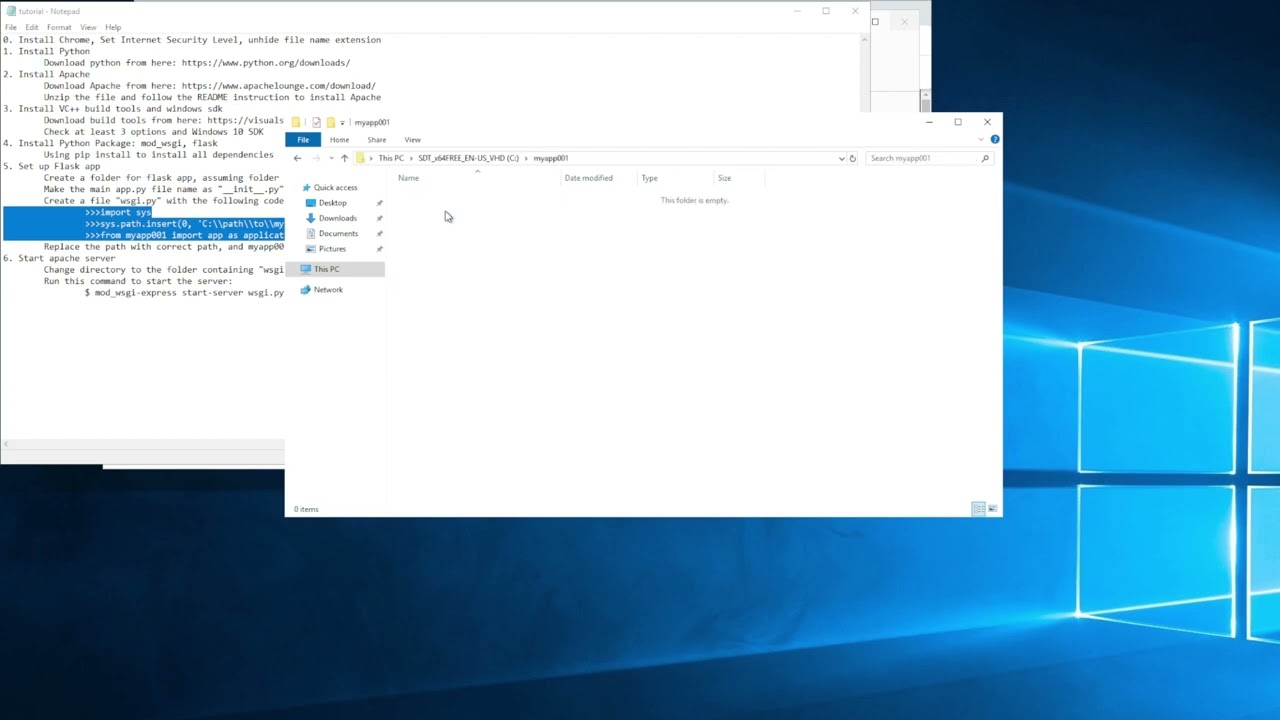The height and width of the screenshot is (720, 1280).
Task: Click the Properties quick access toolbar icon
Action: pyautogui.click(x=316, y=122)
